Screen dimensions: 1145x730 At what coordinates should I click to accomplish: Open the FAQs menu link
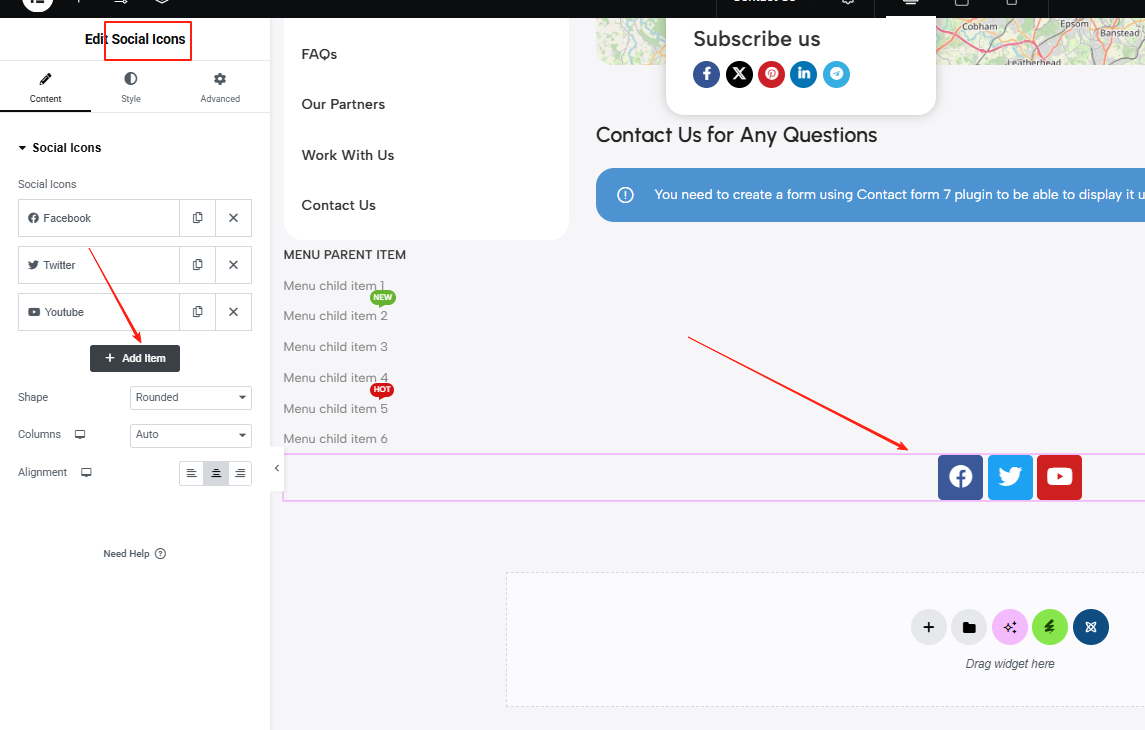pos(319,54)
